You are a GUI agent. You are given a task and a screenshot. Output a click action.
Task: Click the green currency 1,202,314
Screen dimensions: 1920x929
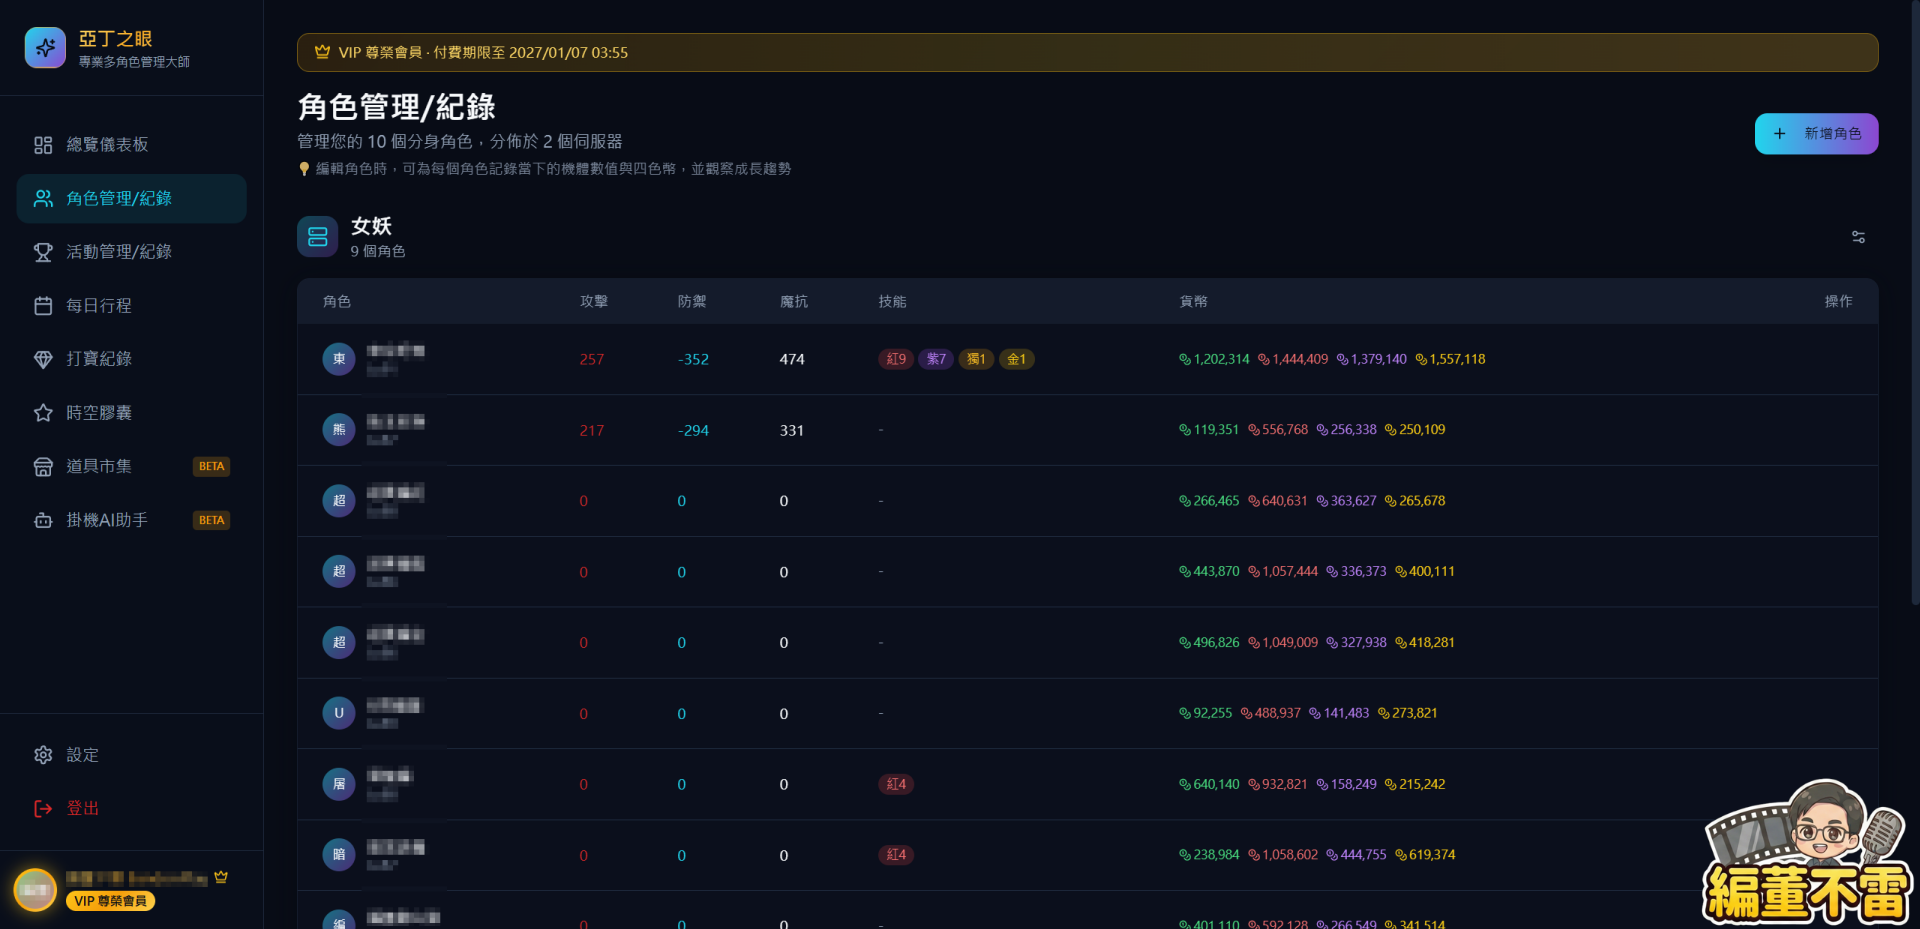1214,359
